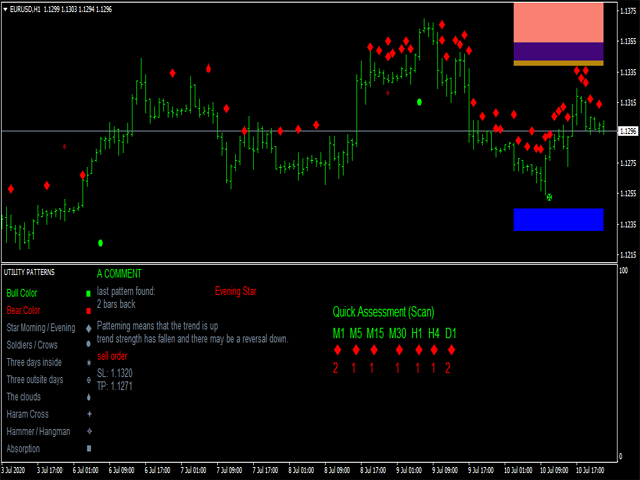Image resolution: width=640 pixels, height=480 pixels.
Task: Click the current price tag 1.1296
Action: tap(628, 131)
